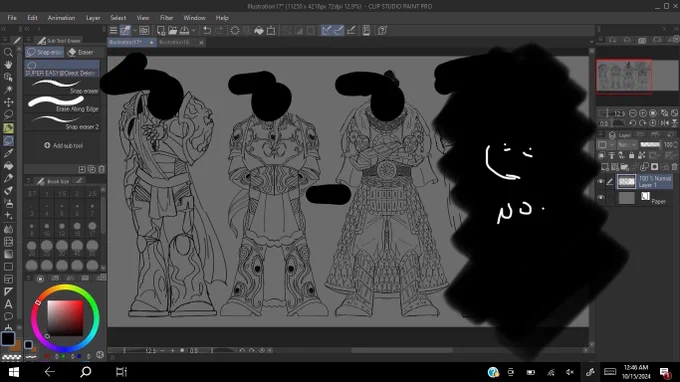Open Save dropdown arrow in command bar
This screenshot has height=382, width=680.
[x=193, y=30]
